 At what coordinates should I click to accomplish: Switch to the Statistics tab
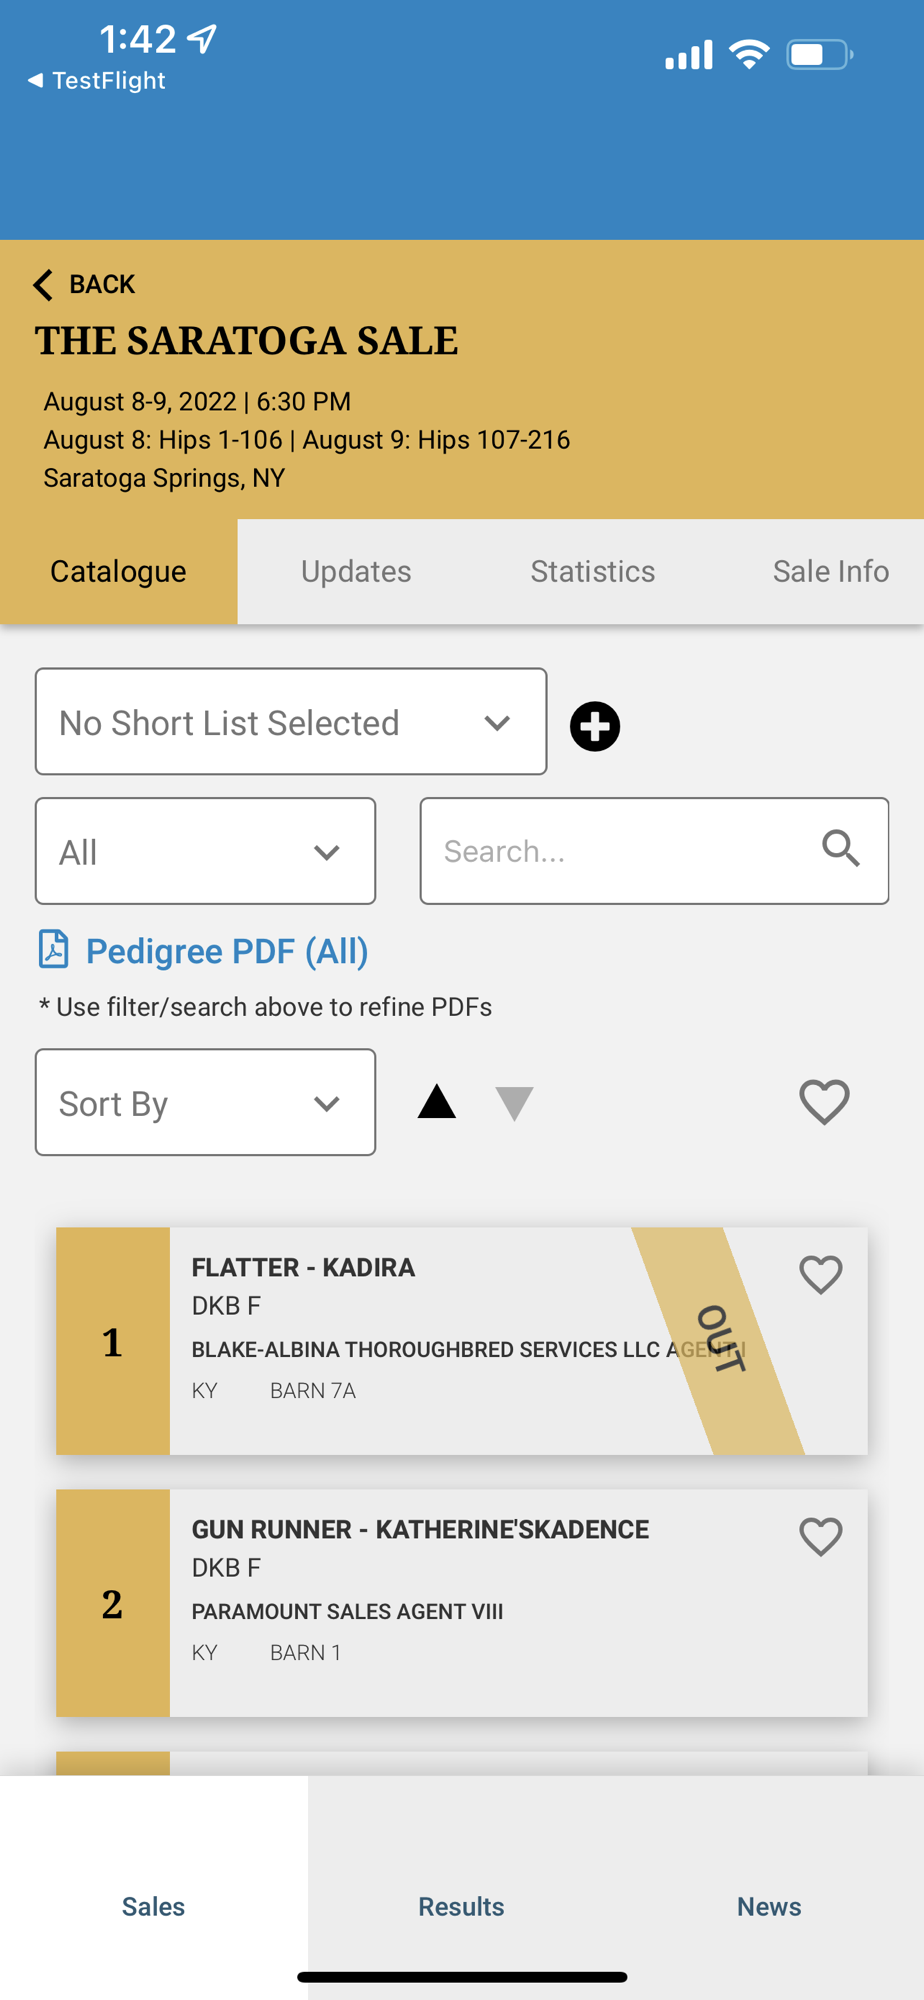592,572
